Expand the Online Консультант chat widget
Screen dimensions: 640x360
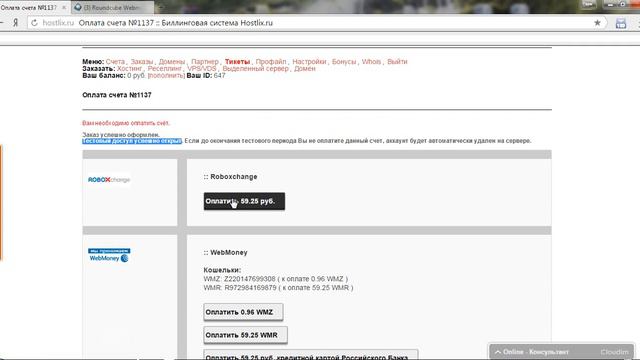(x=561, y=351)
